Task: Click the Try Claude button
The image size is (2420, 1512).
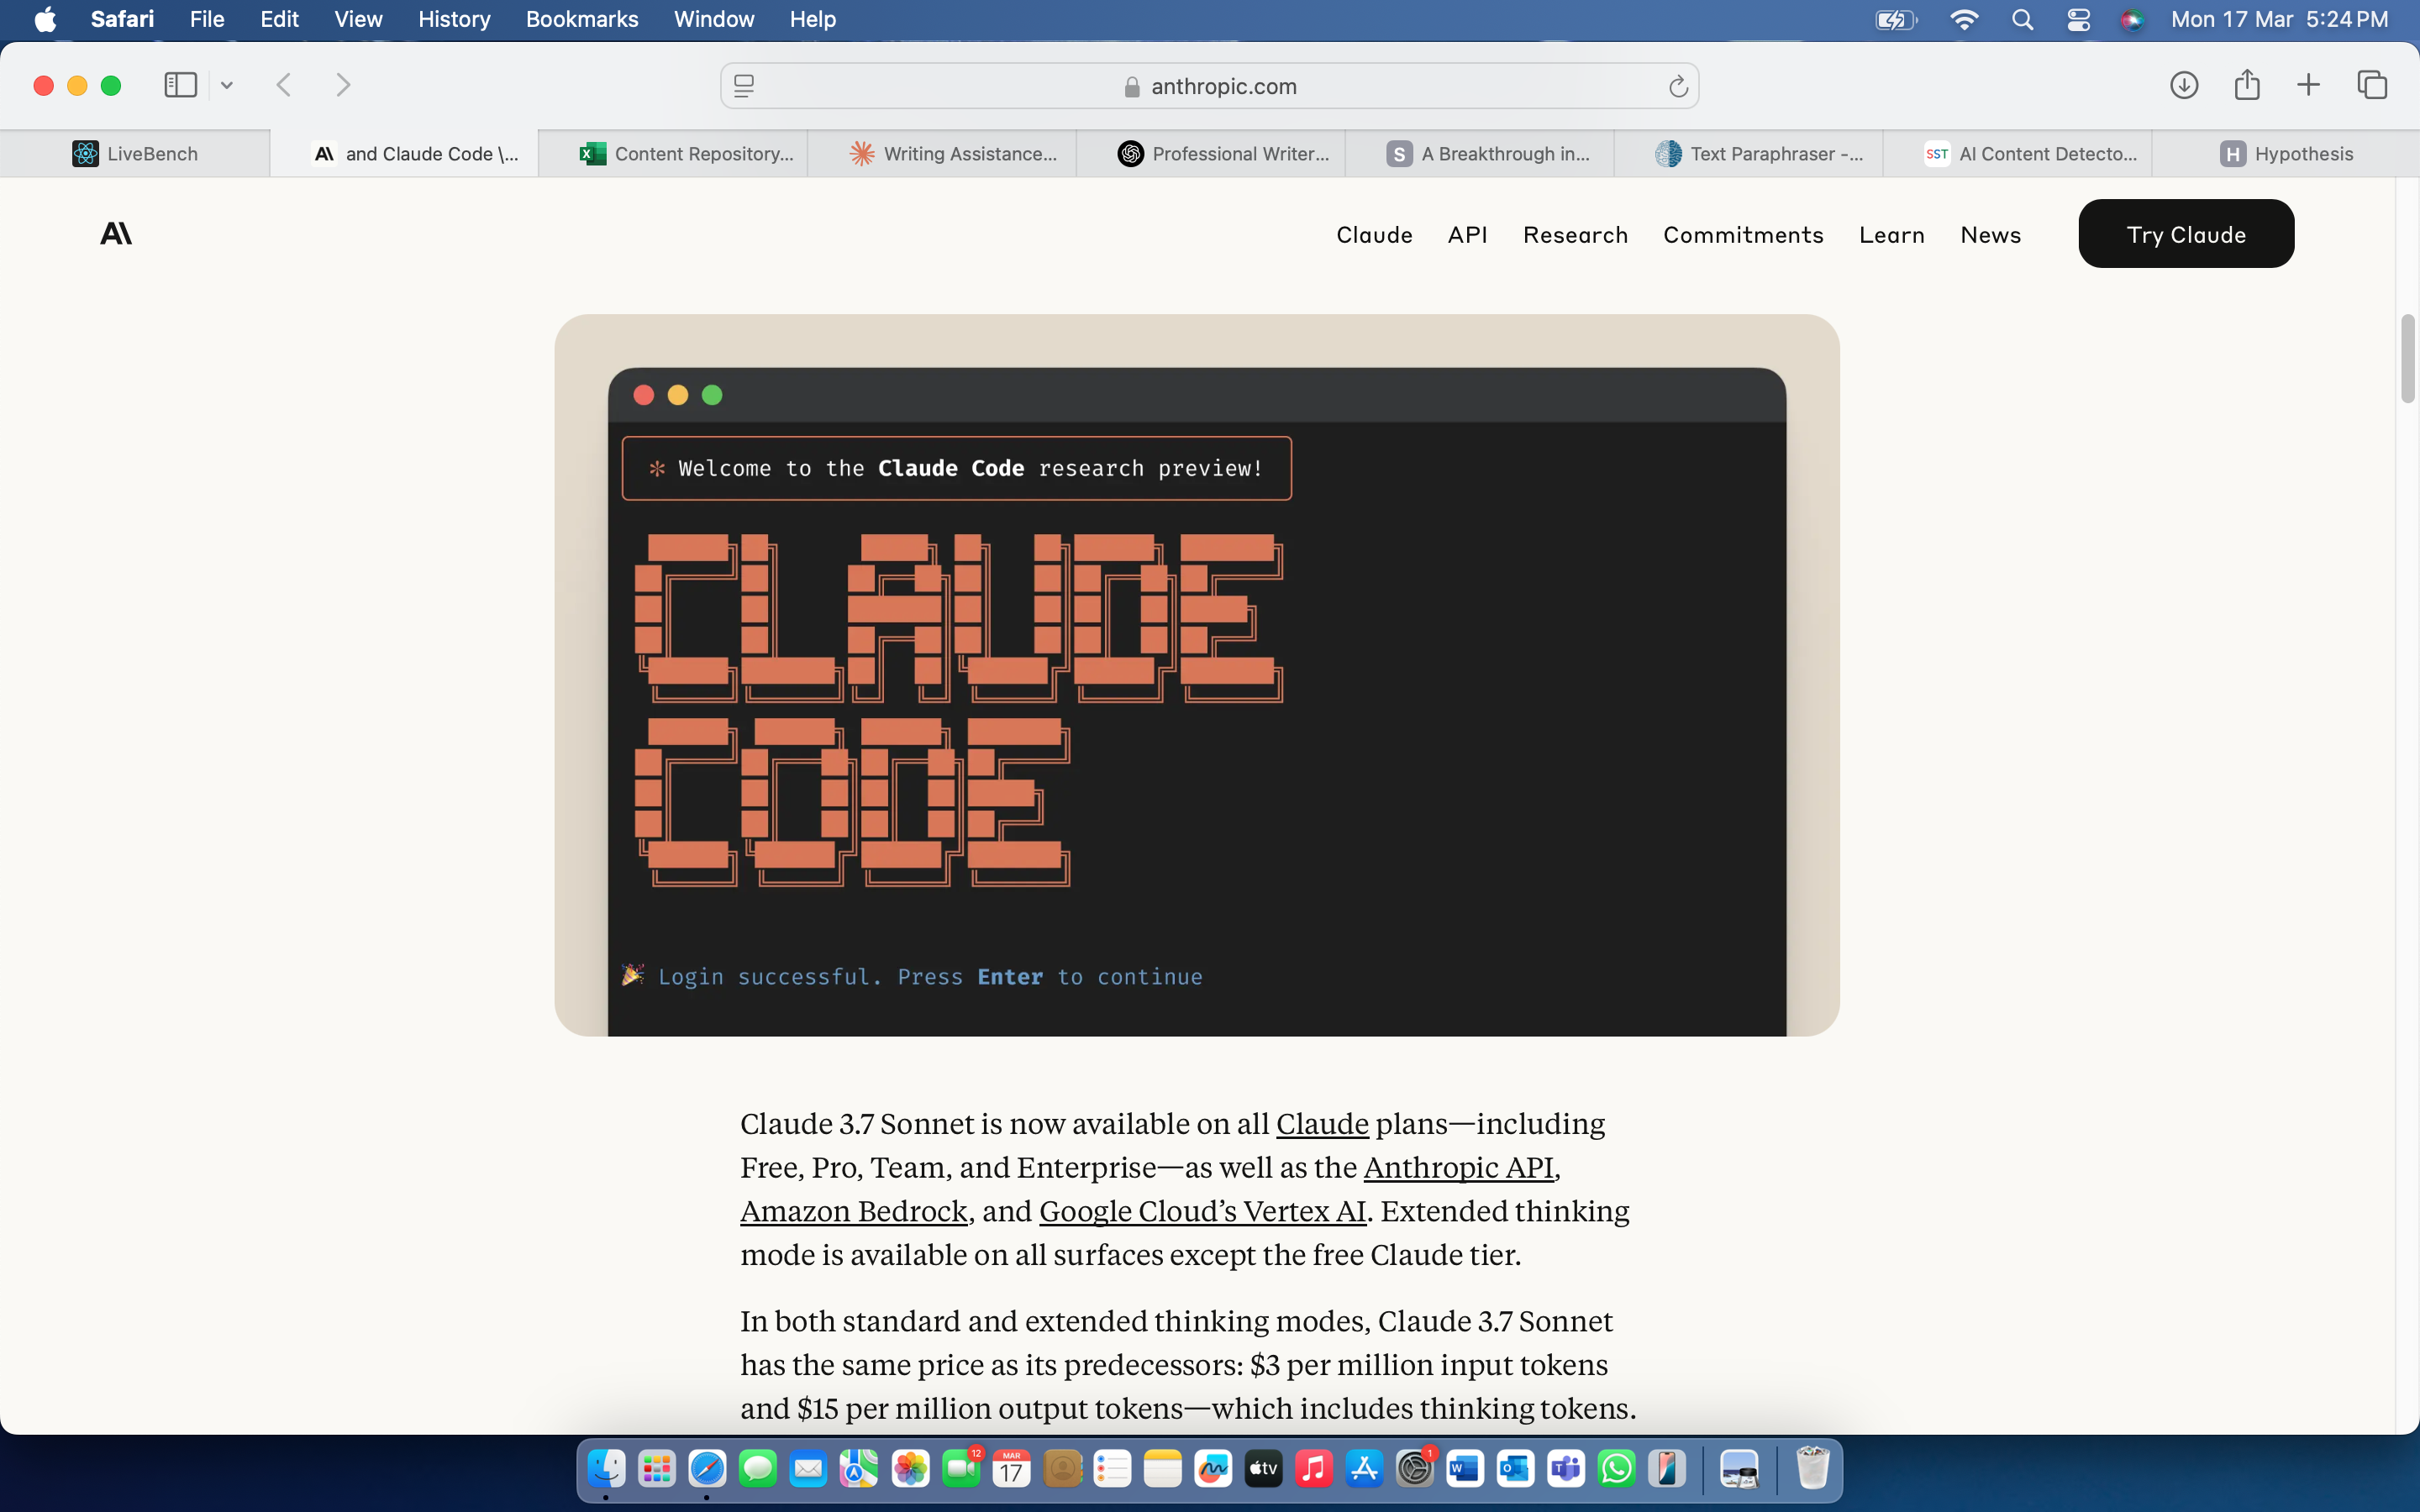Action: 2186,234
